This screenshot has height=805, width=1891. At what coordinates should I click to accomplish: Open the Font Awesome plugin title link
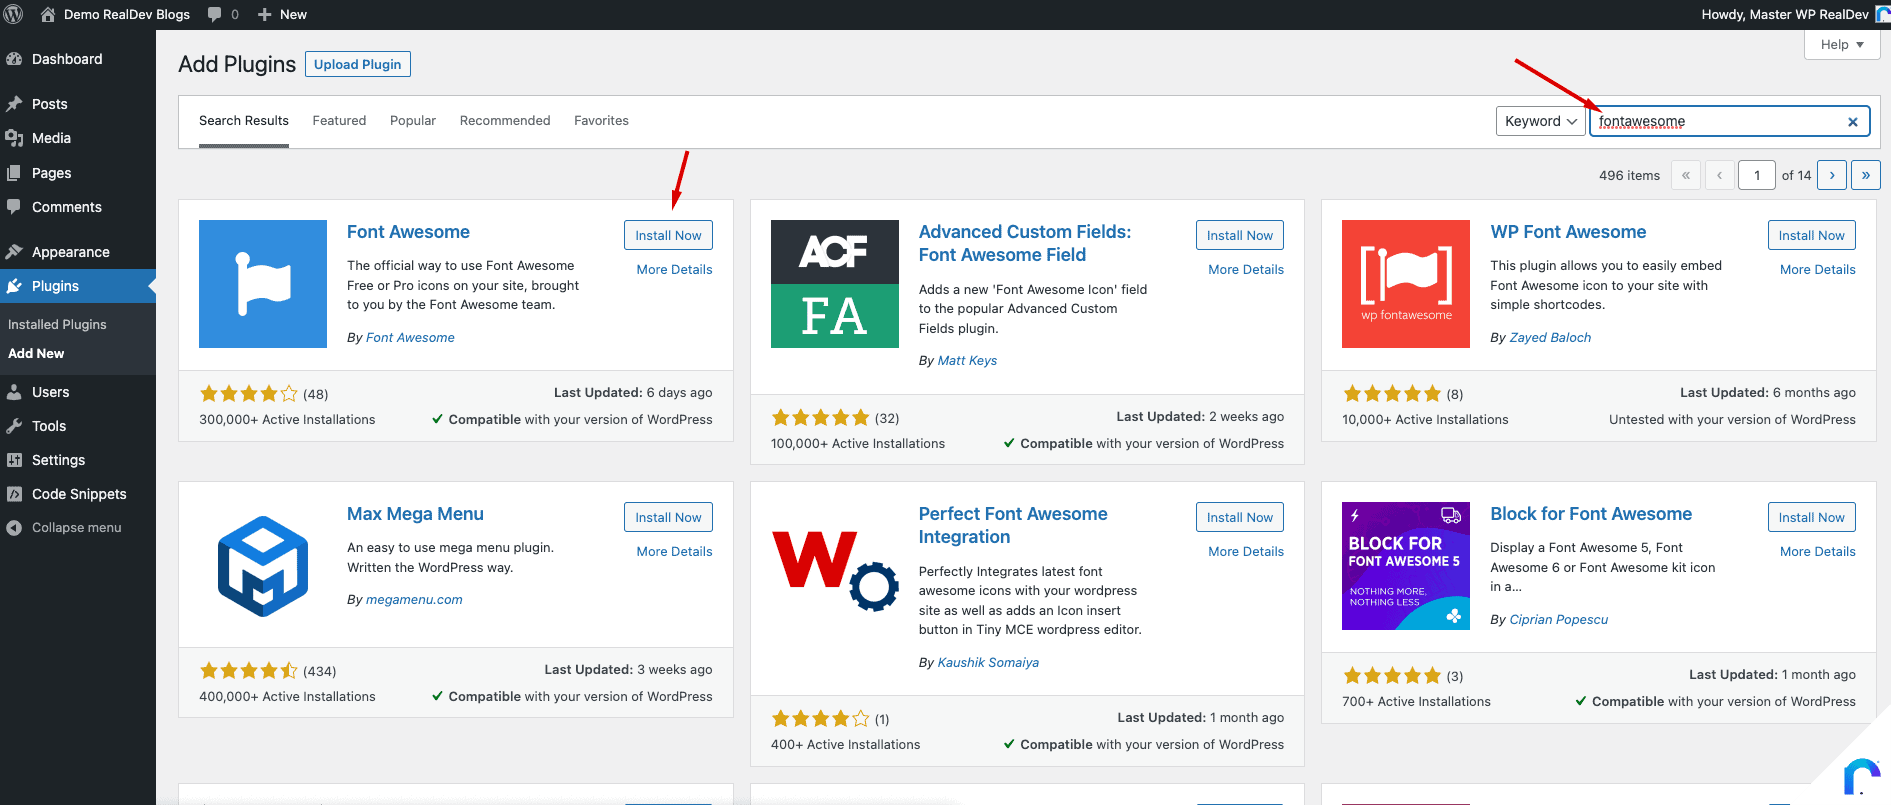point(408,232)
